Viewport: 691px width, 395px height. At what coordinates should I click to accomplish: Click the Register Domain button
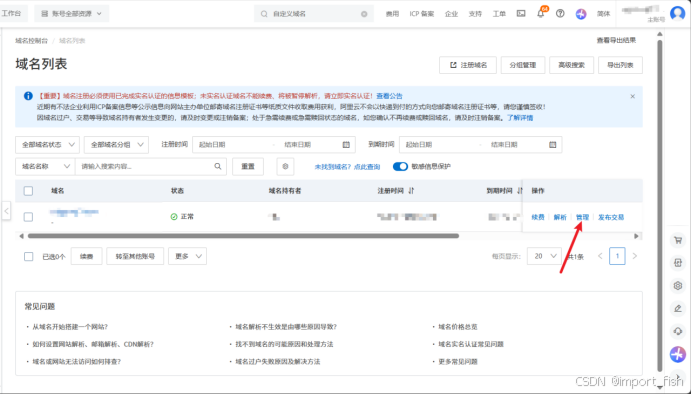click(468, 65)
